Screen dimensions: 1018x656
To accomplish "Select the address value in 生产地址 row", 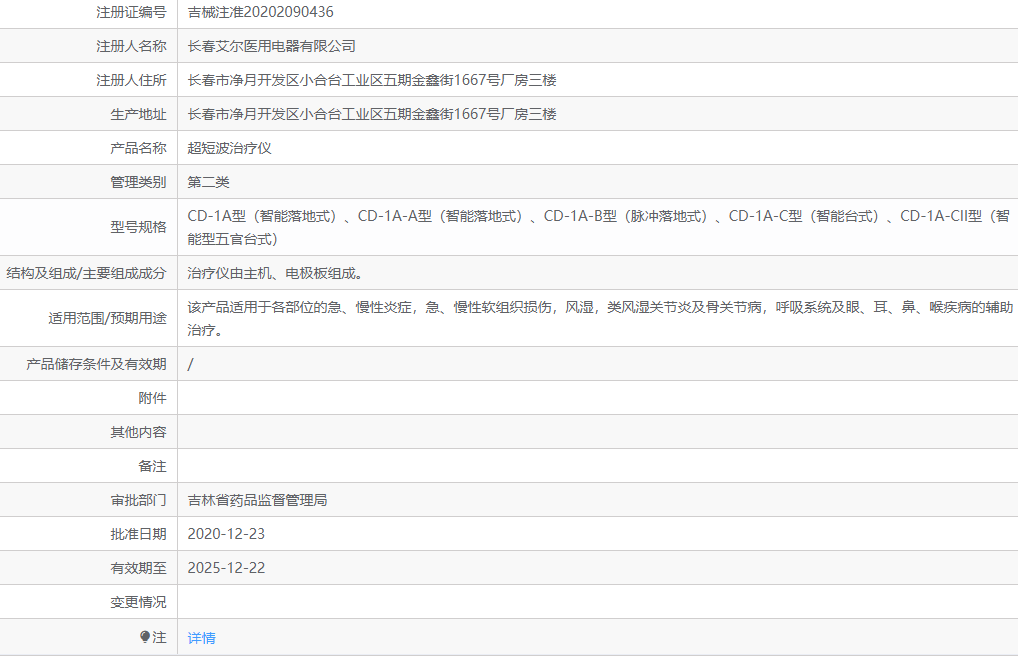I will pos(372,114).
